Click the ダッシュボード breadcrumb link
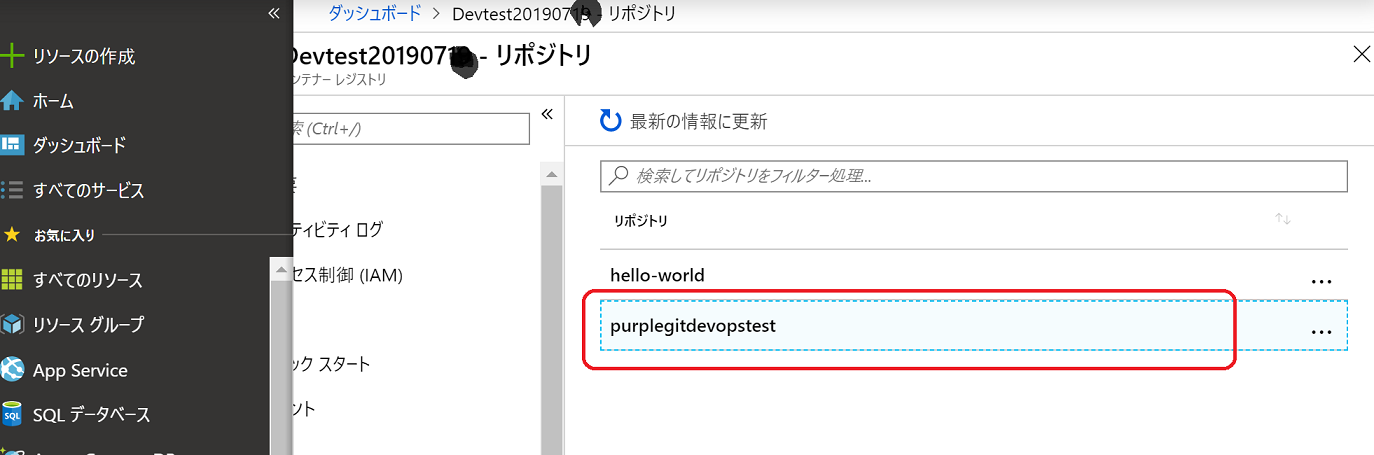This screenshot has height=455, width=1374. (374, 14)
